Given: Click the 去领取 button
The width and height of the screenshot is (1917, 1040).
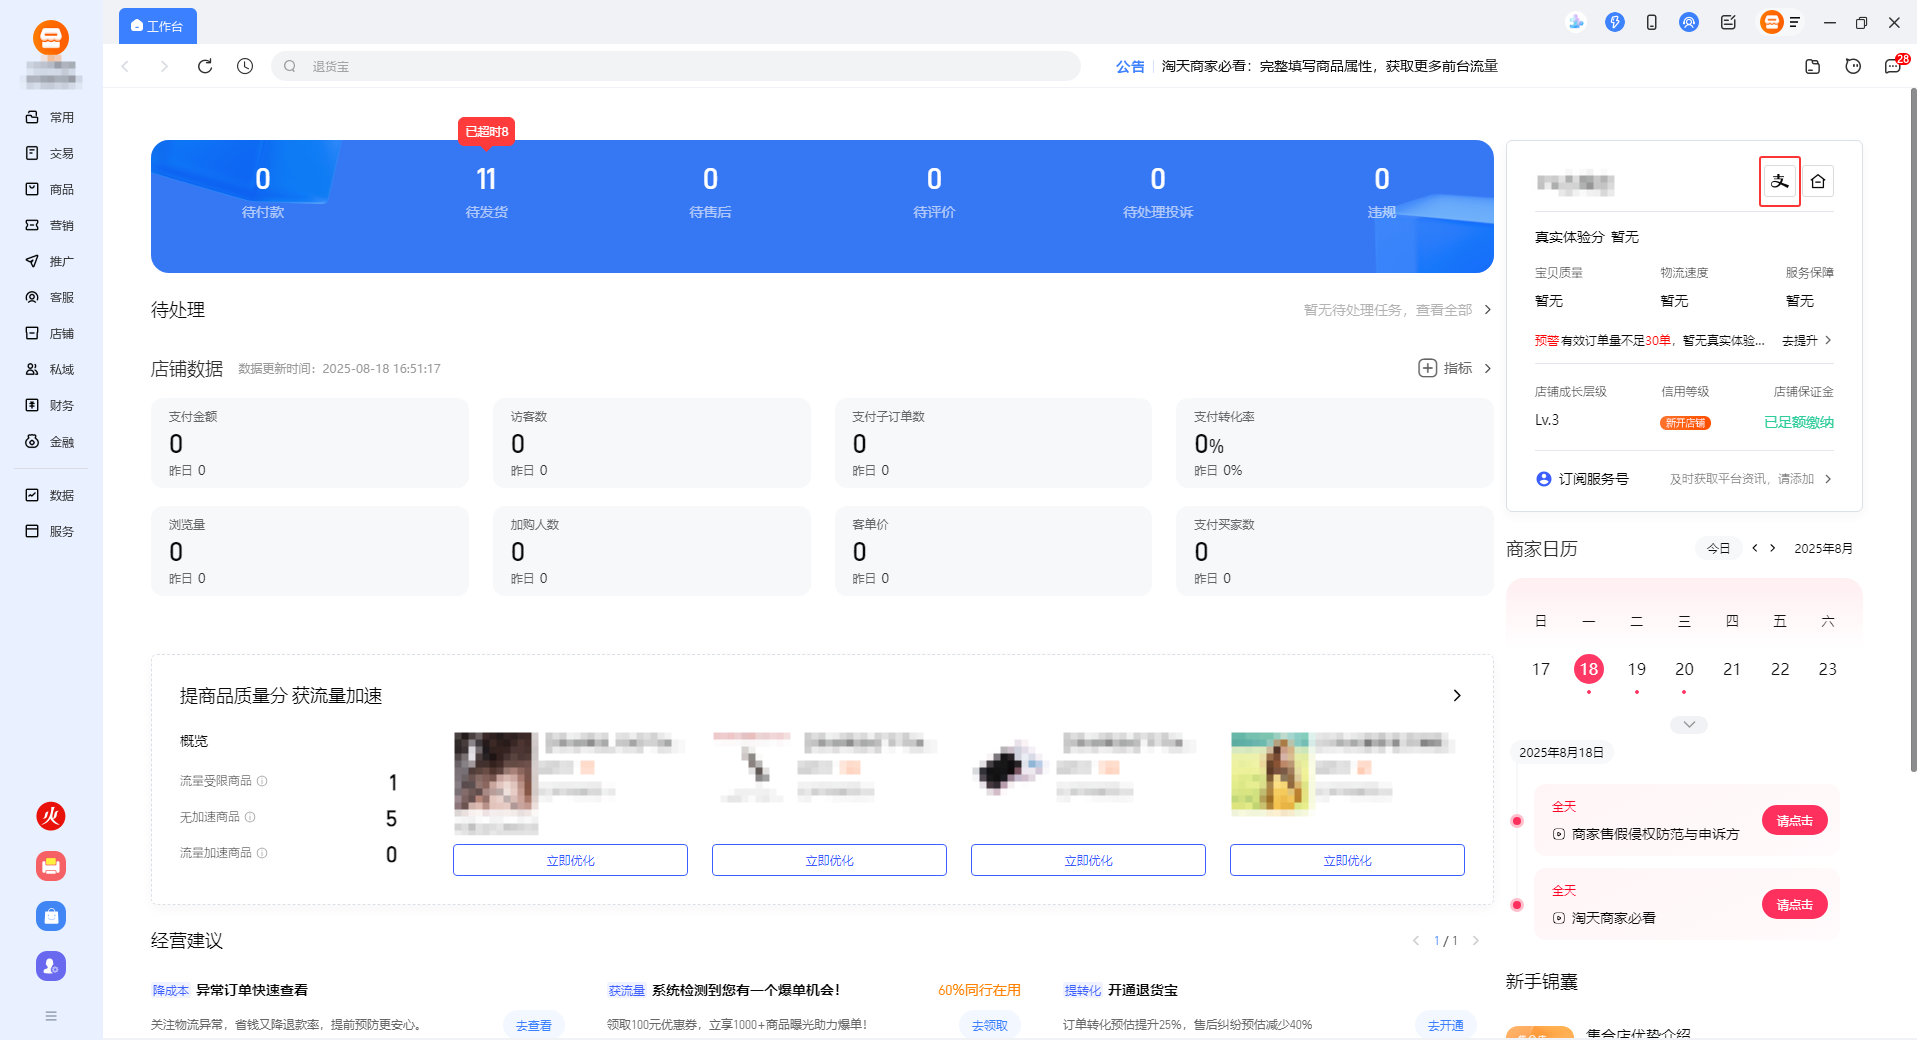Looking at the screenshot, I should point(990,1025).
